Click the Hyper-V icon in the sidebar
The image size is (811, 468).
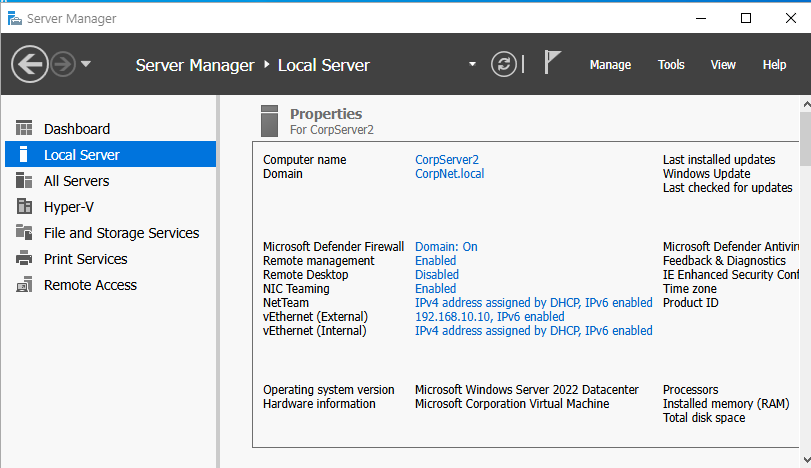click(x=25, y=207)
